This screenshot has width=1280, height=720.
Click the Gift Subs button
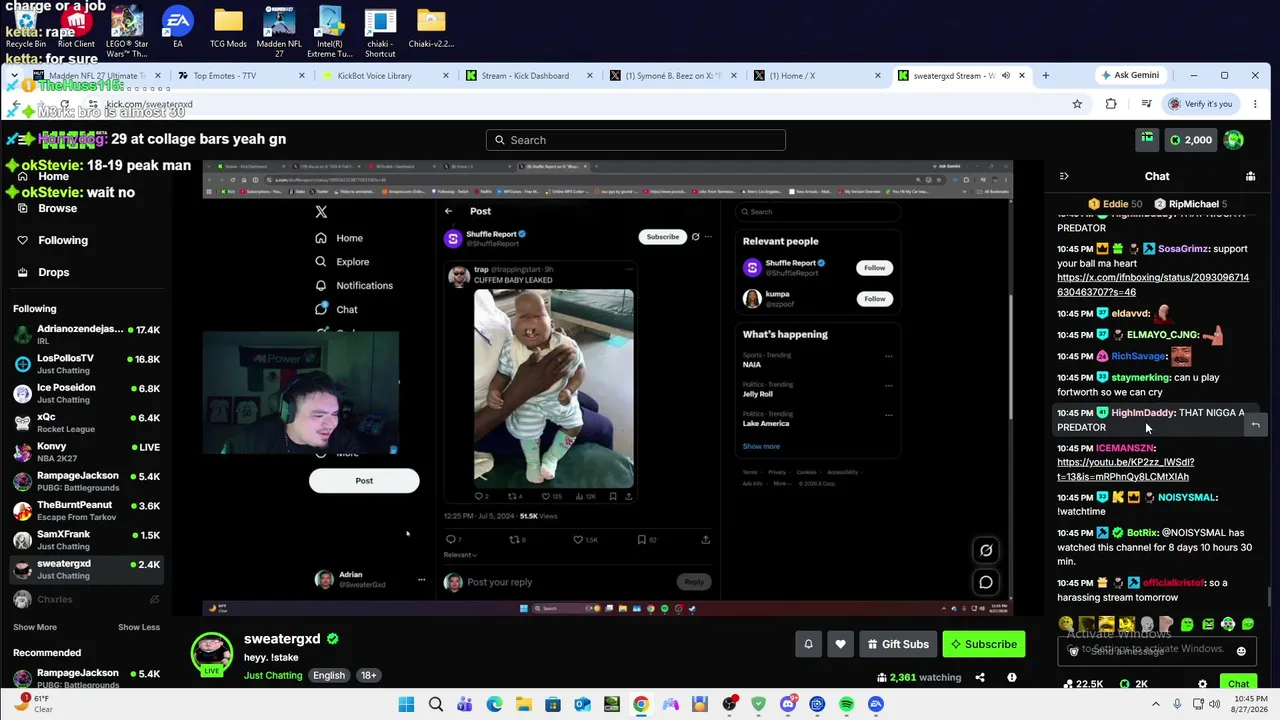898,644
